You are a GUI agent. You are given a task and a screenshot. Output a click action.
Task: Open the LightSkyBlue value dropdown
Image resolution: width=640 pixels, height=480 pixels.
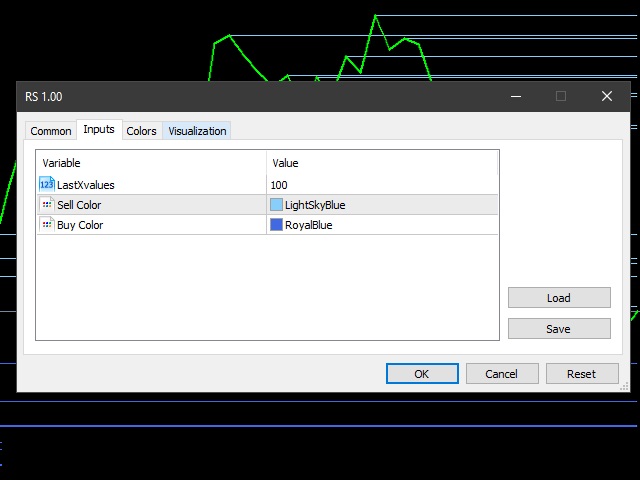click(382, 205)
